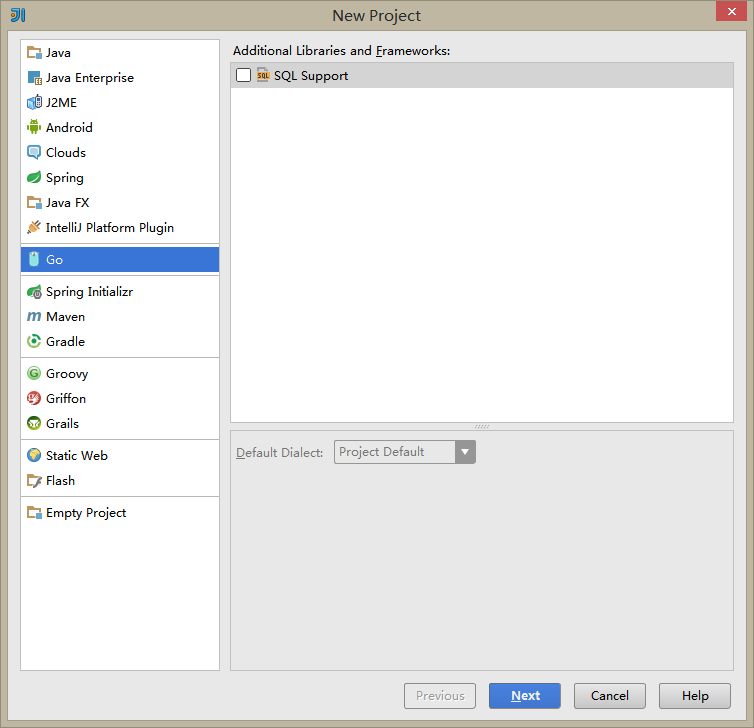Viewport: 754px width, 728px height.
Task: Close the New Project dialog
Action: (731, 11)
